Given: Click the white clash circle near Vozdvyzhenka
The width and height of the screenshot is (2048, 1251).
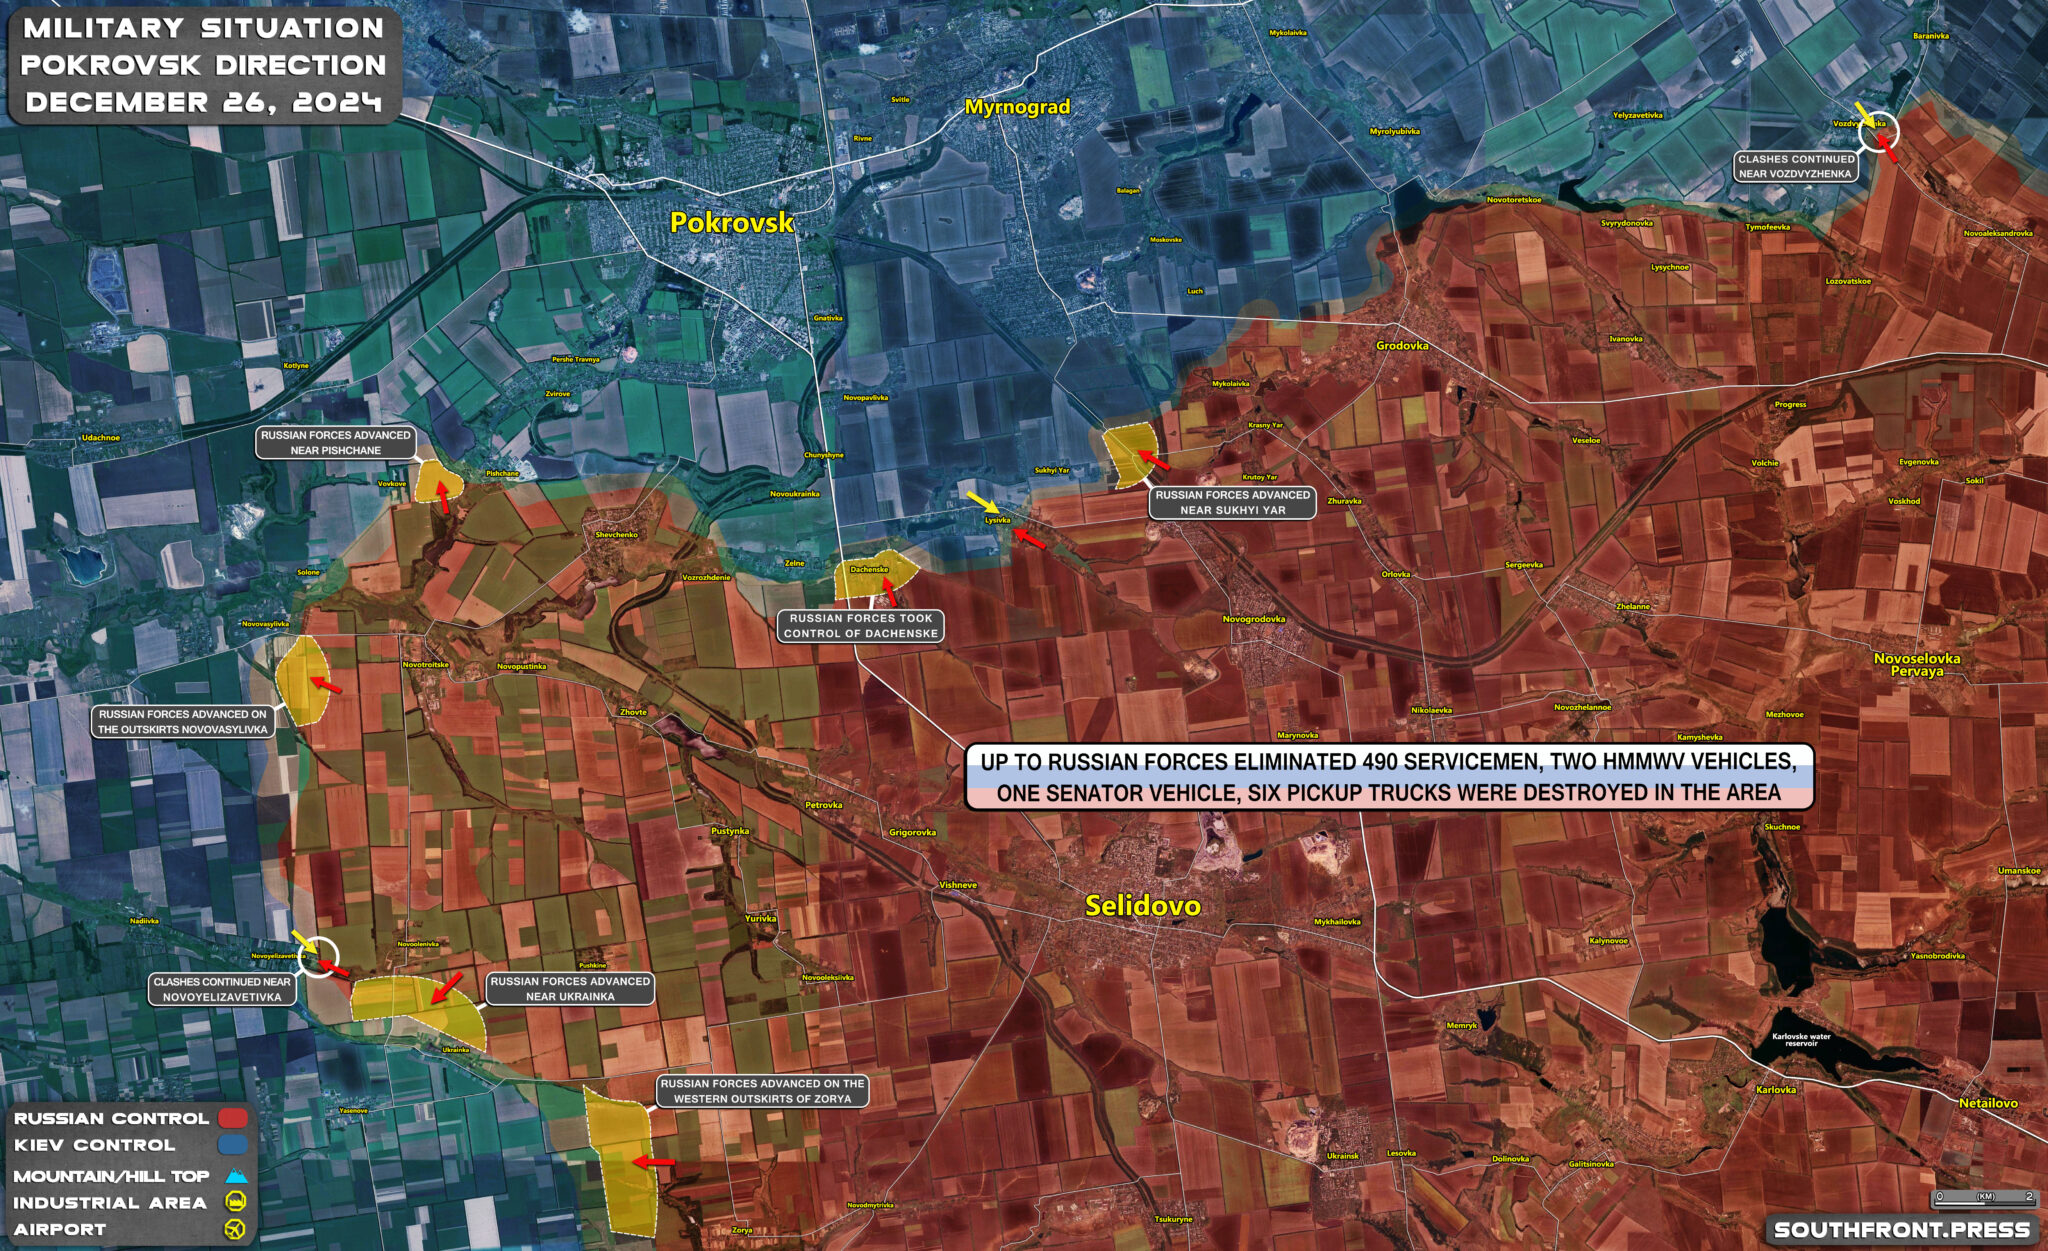Looking at the screenshot, I should point(1878,130).
